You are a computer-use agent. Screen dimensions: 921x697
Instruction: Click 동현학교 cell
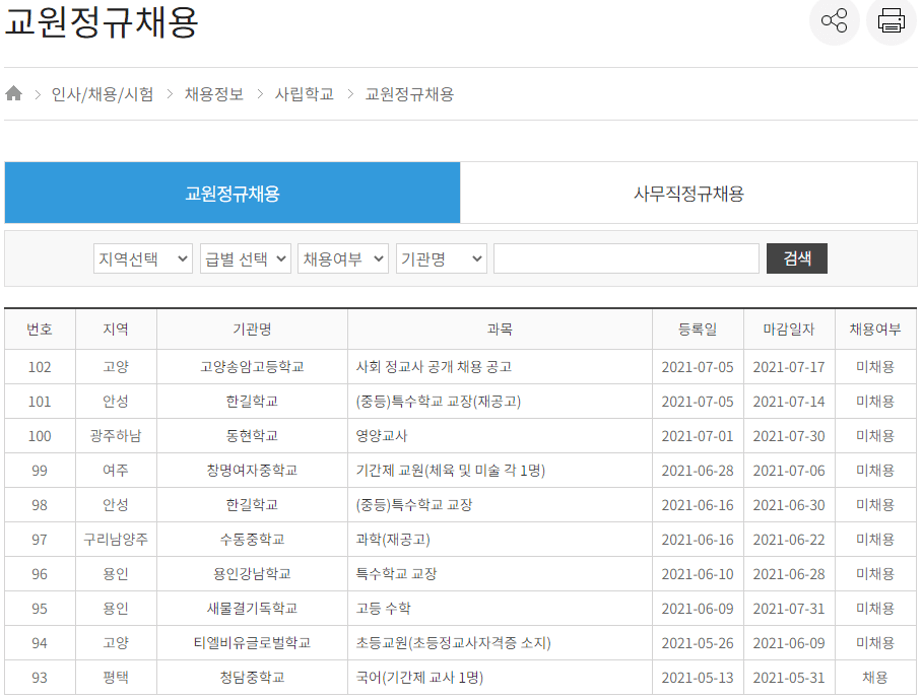252,436
